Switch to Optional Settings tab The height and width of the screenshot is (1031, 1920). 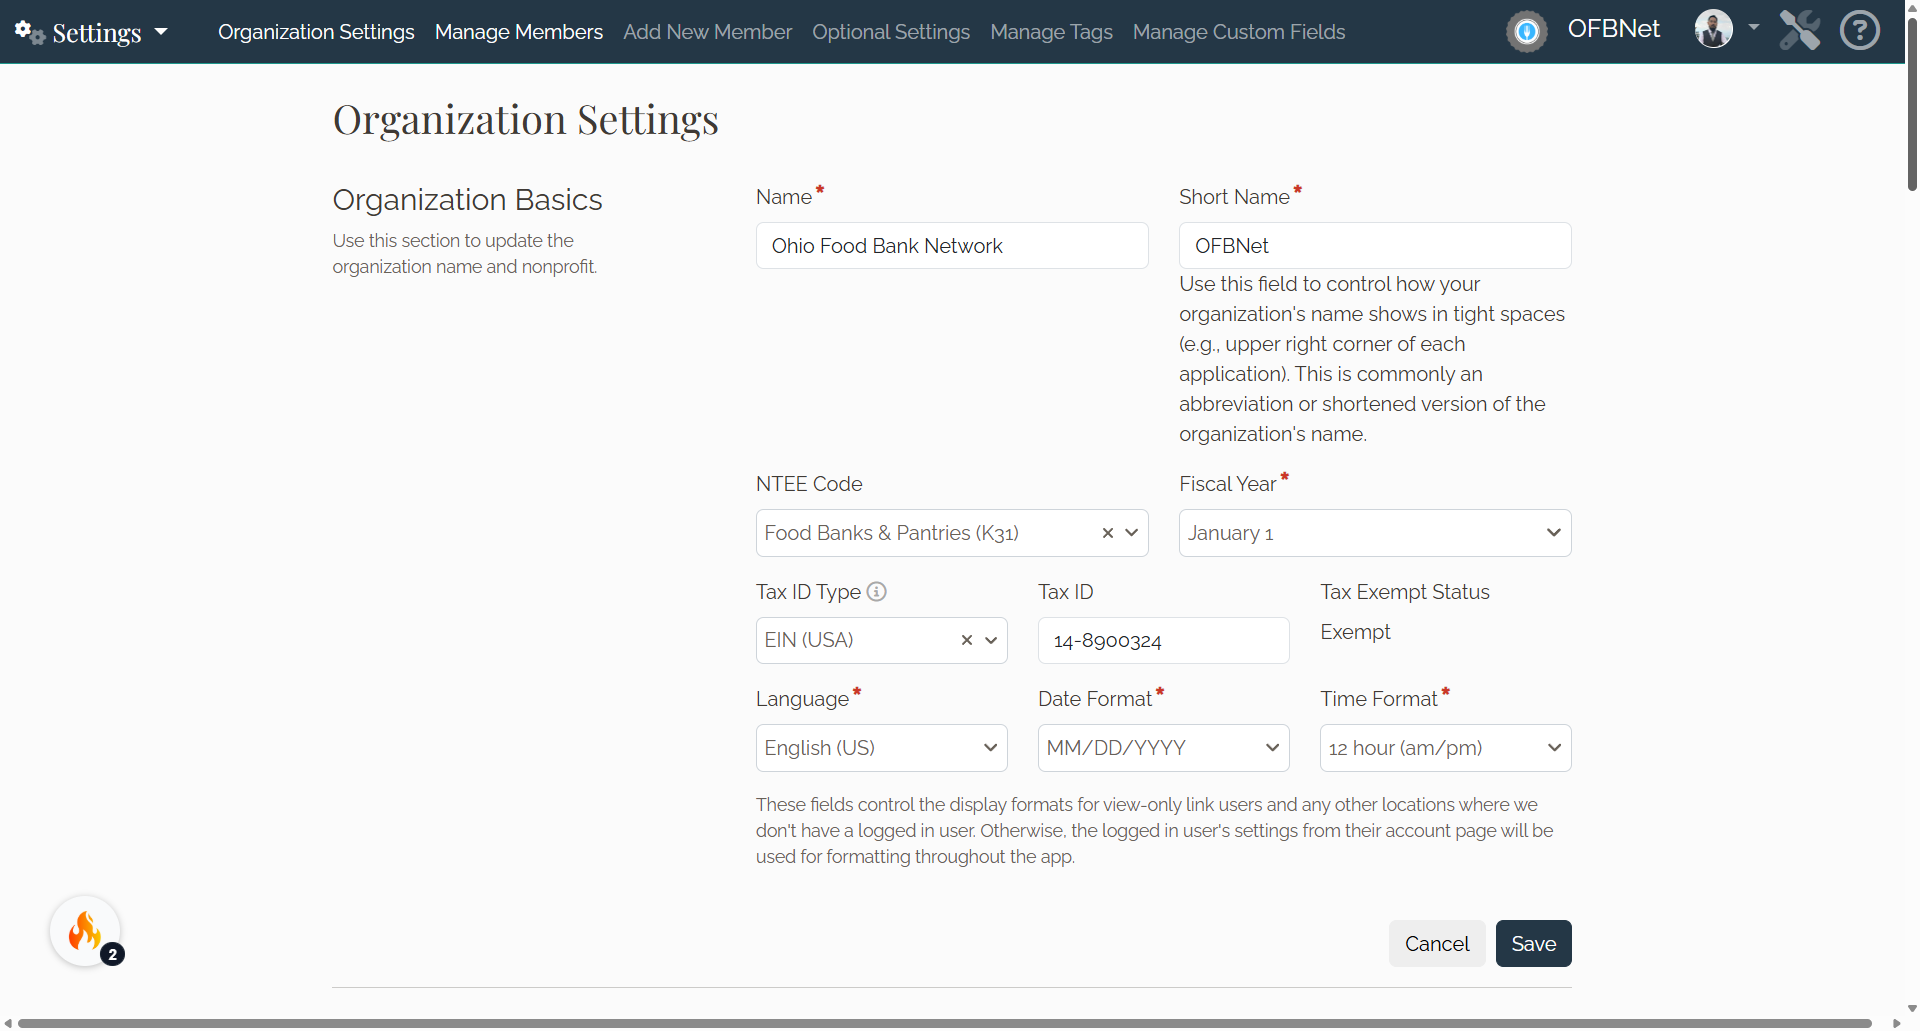click(891, 32)
